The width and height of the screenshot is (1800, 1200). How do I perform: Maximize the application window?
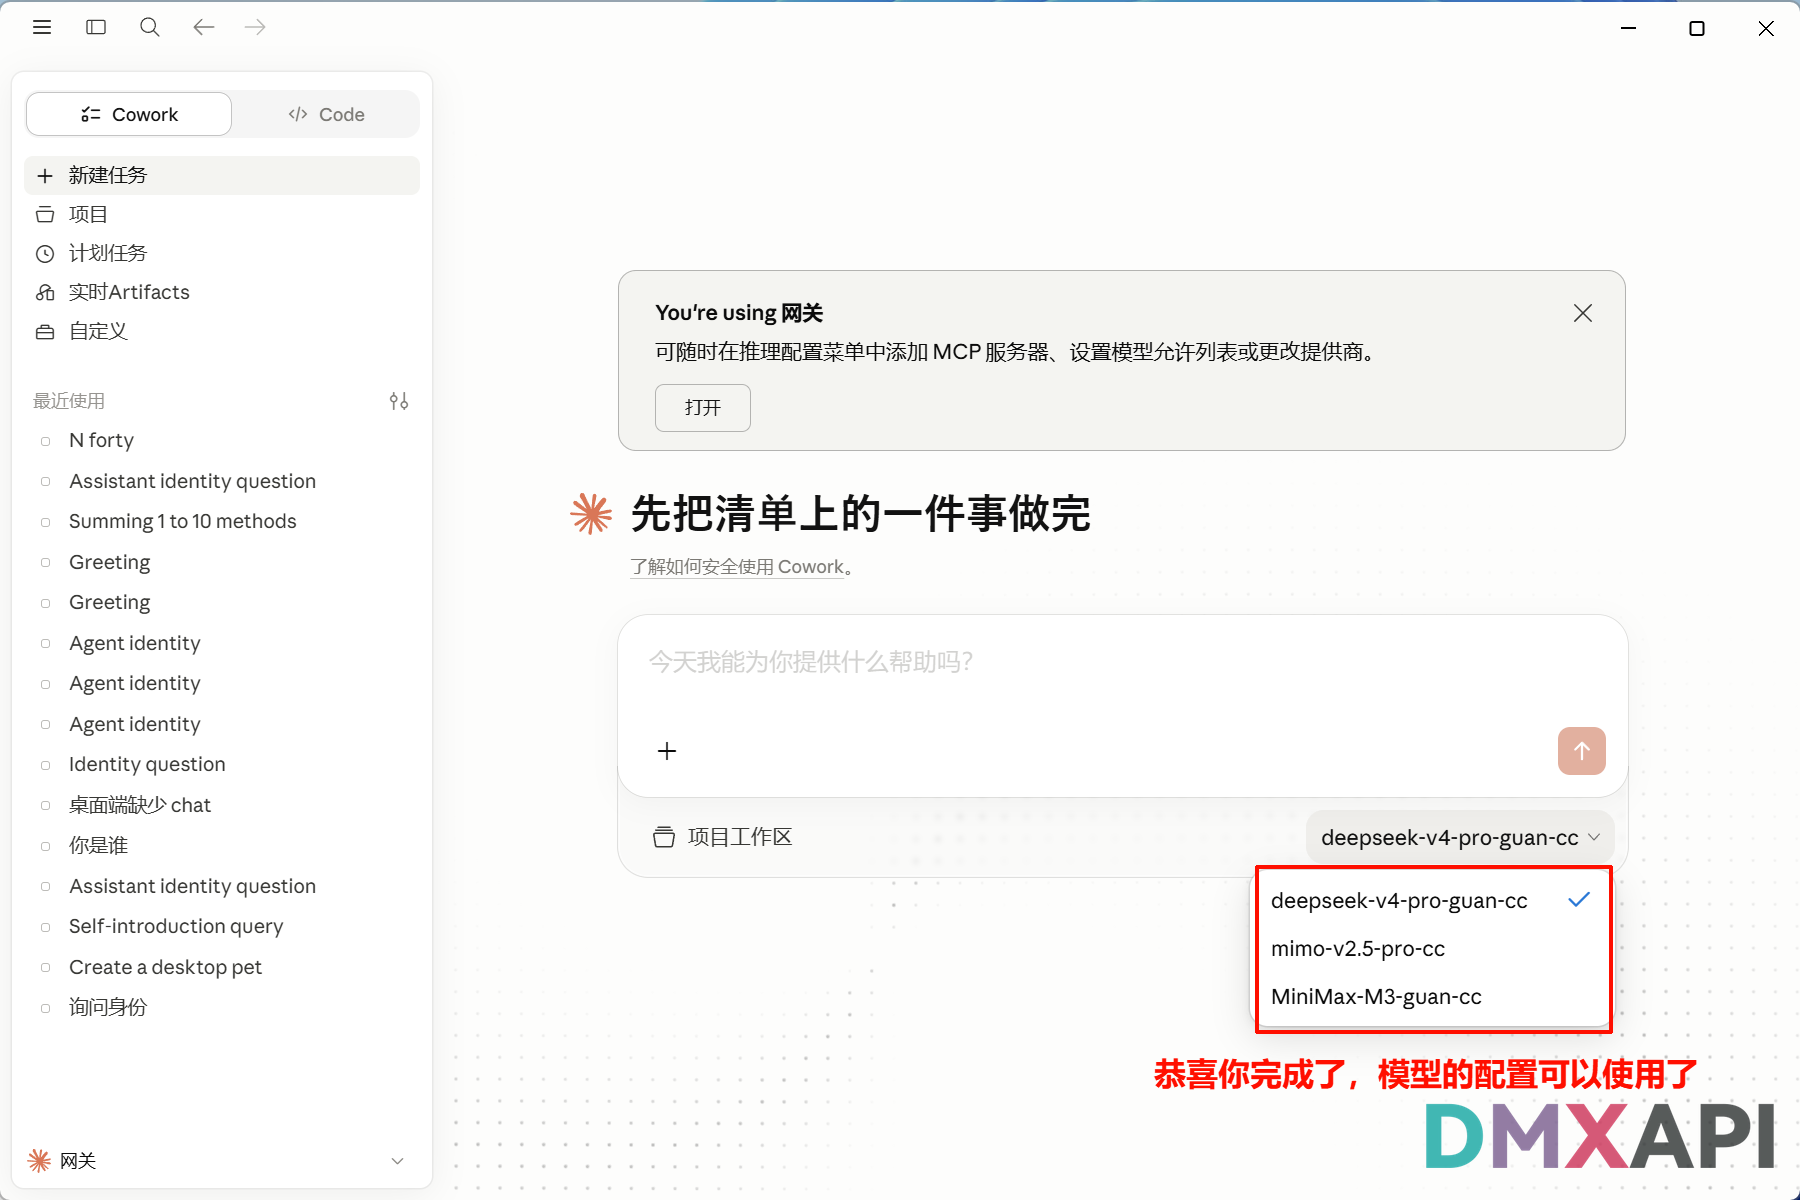pos(1697,28)
